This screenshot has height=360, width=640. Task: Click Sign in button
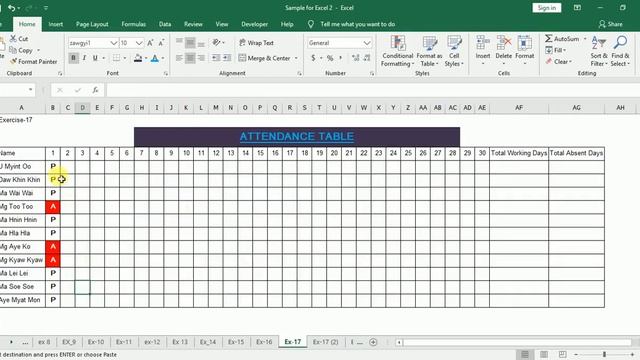547,8
